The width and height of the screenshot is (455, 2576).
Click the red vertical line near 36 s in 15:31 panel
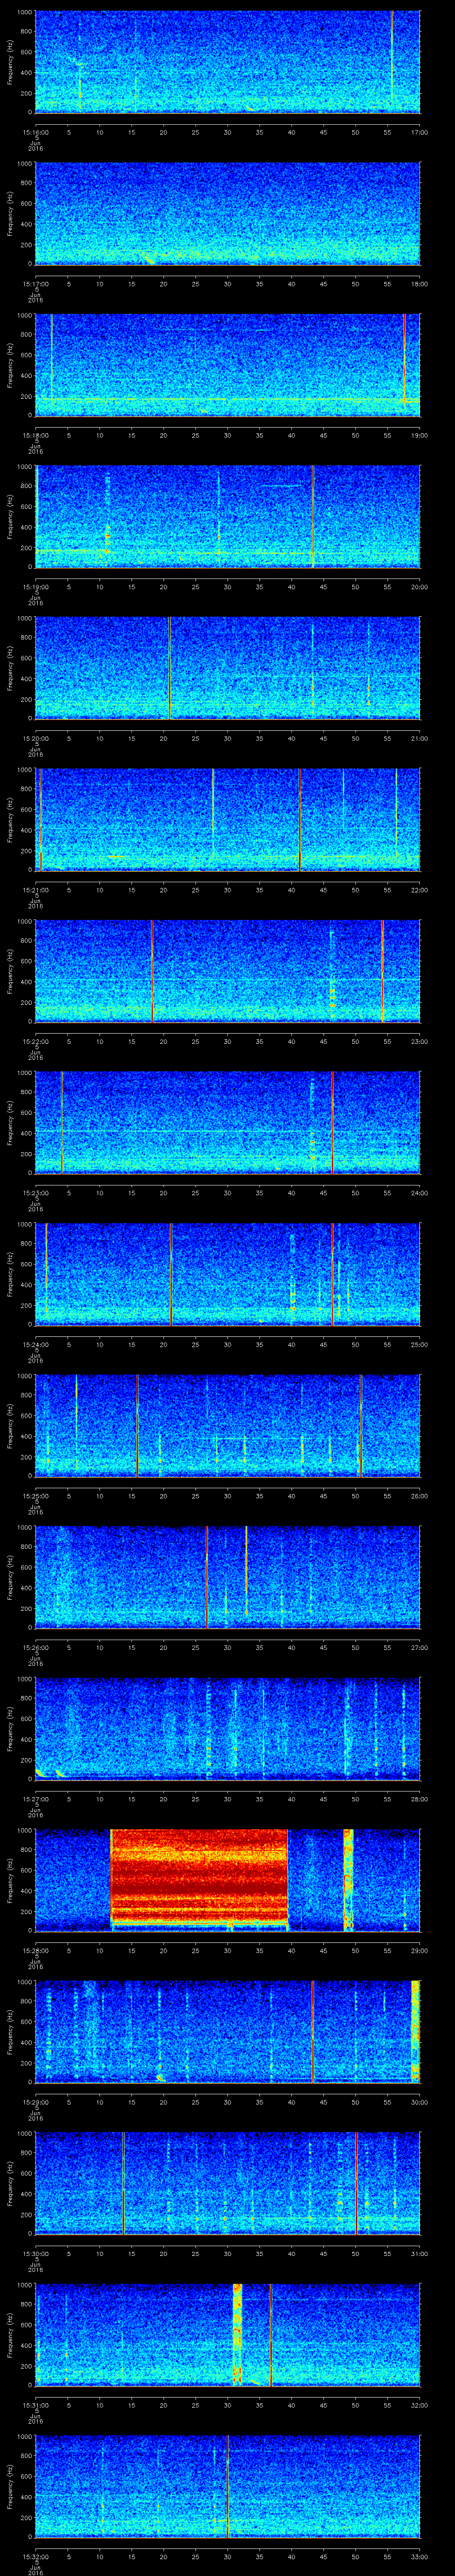270,2334
